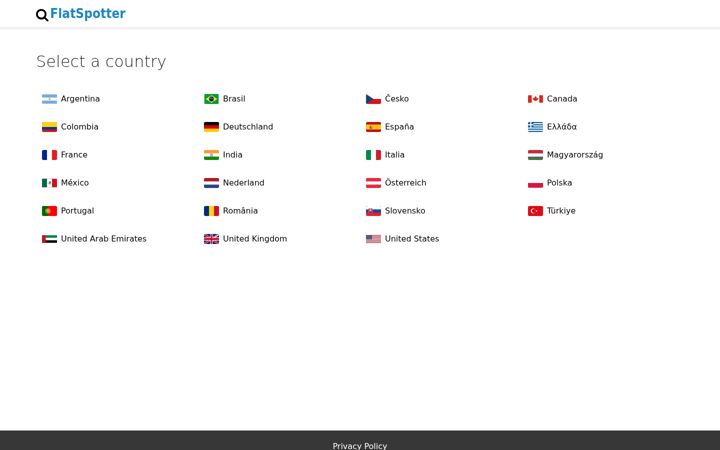This screenshot has height=450, width=720.
Task: Click the Canada flag icon
Action: 535,99
